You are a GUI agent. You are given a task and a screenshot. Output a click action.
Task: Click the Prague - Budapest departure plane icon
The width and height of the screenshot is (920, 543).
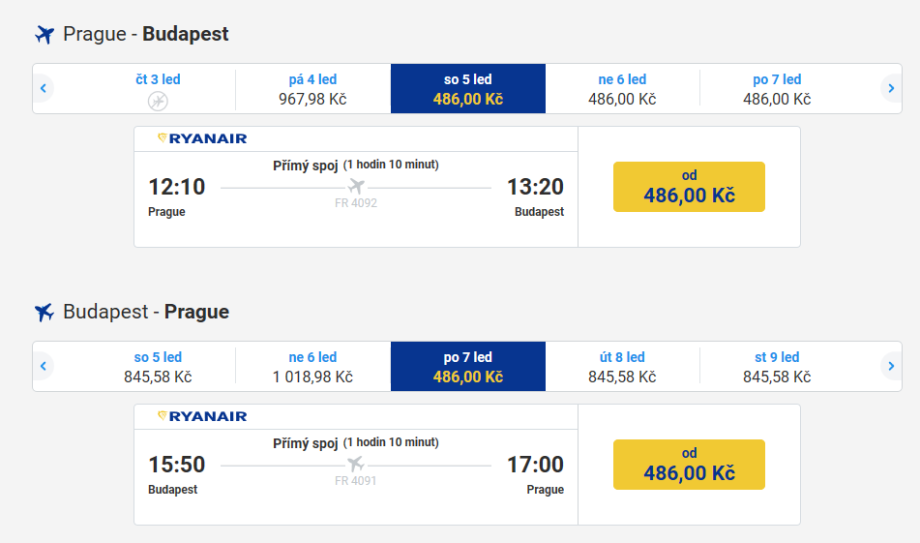(x=44, y=35)
